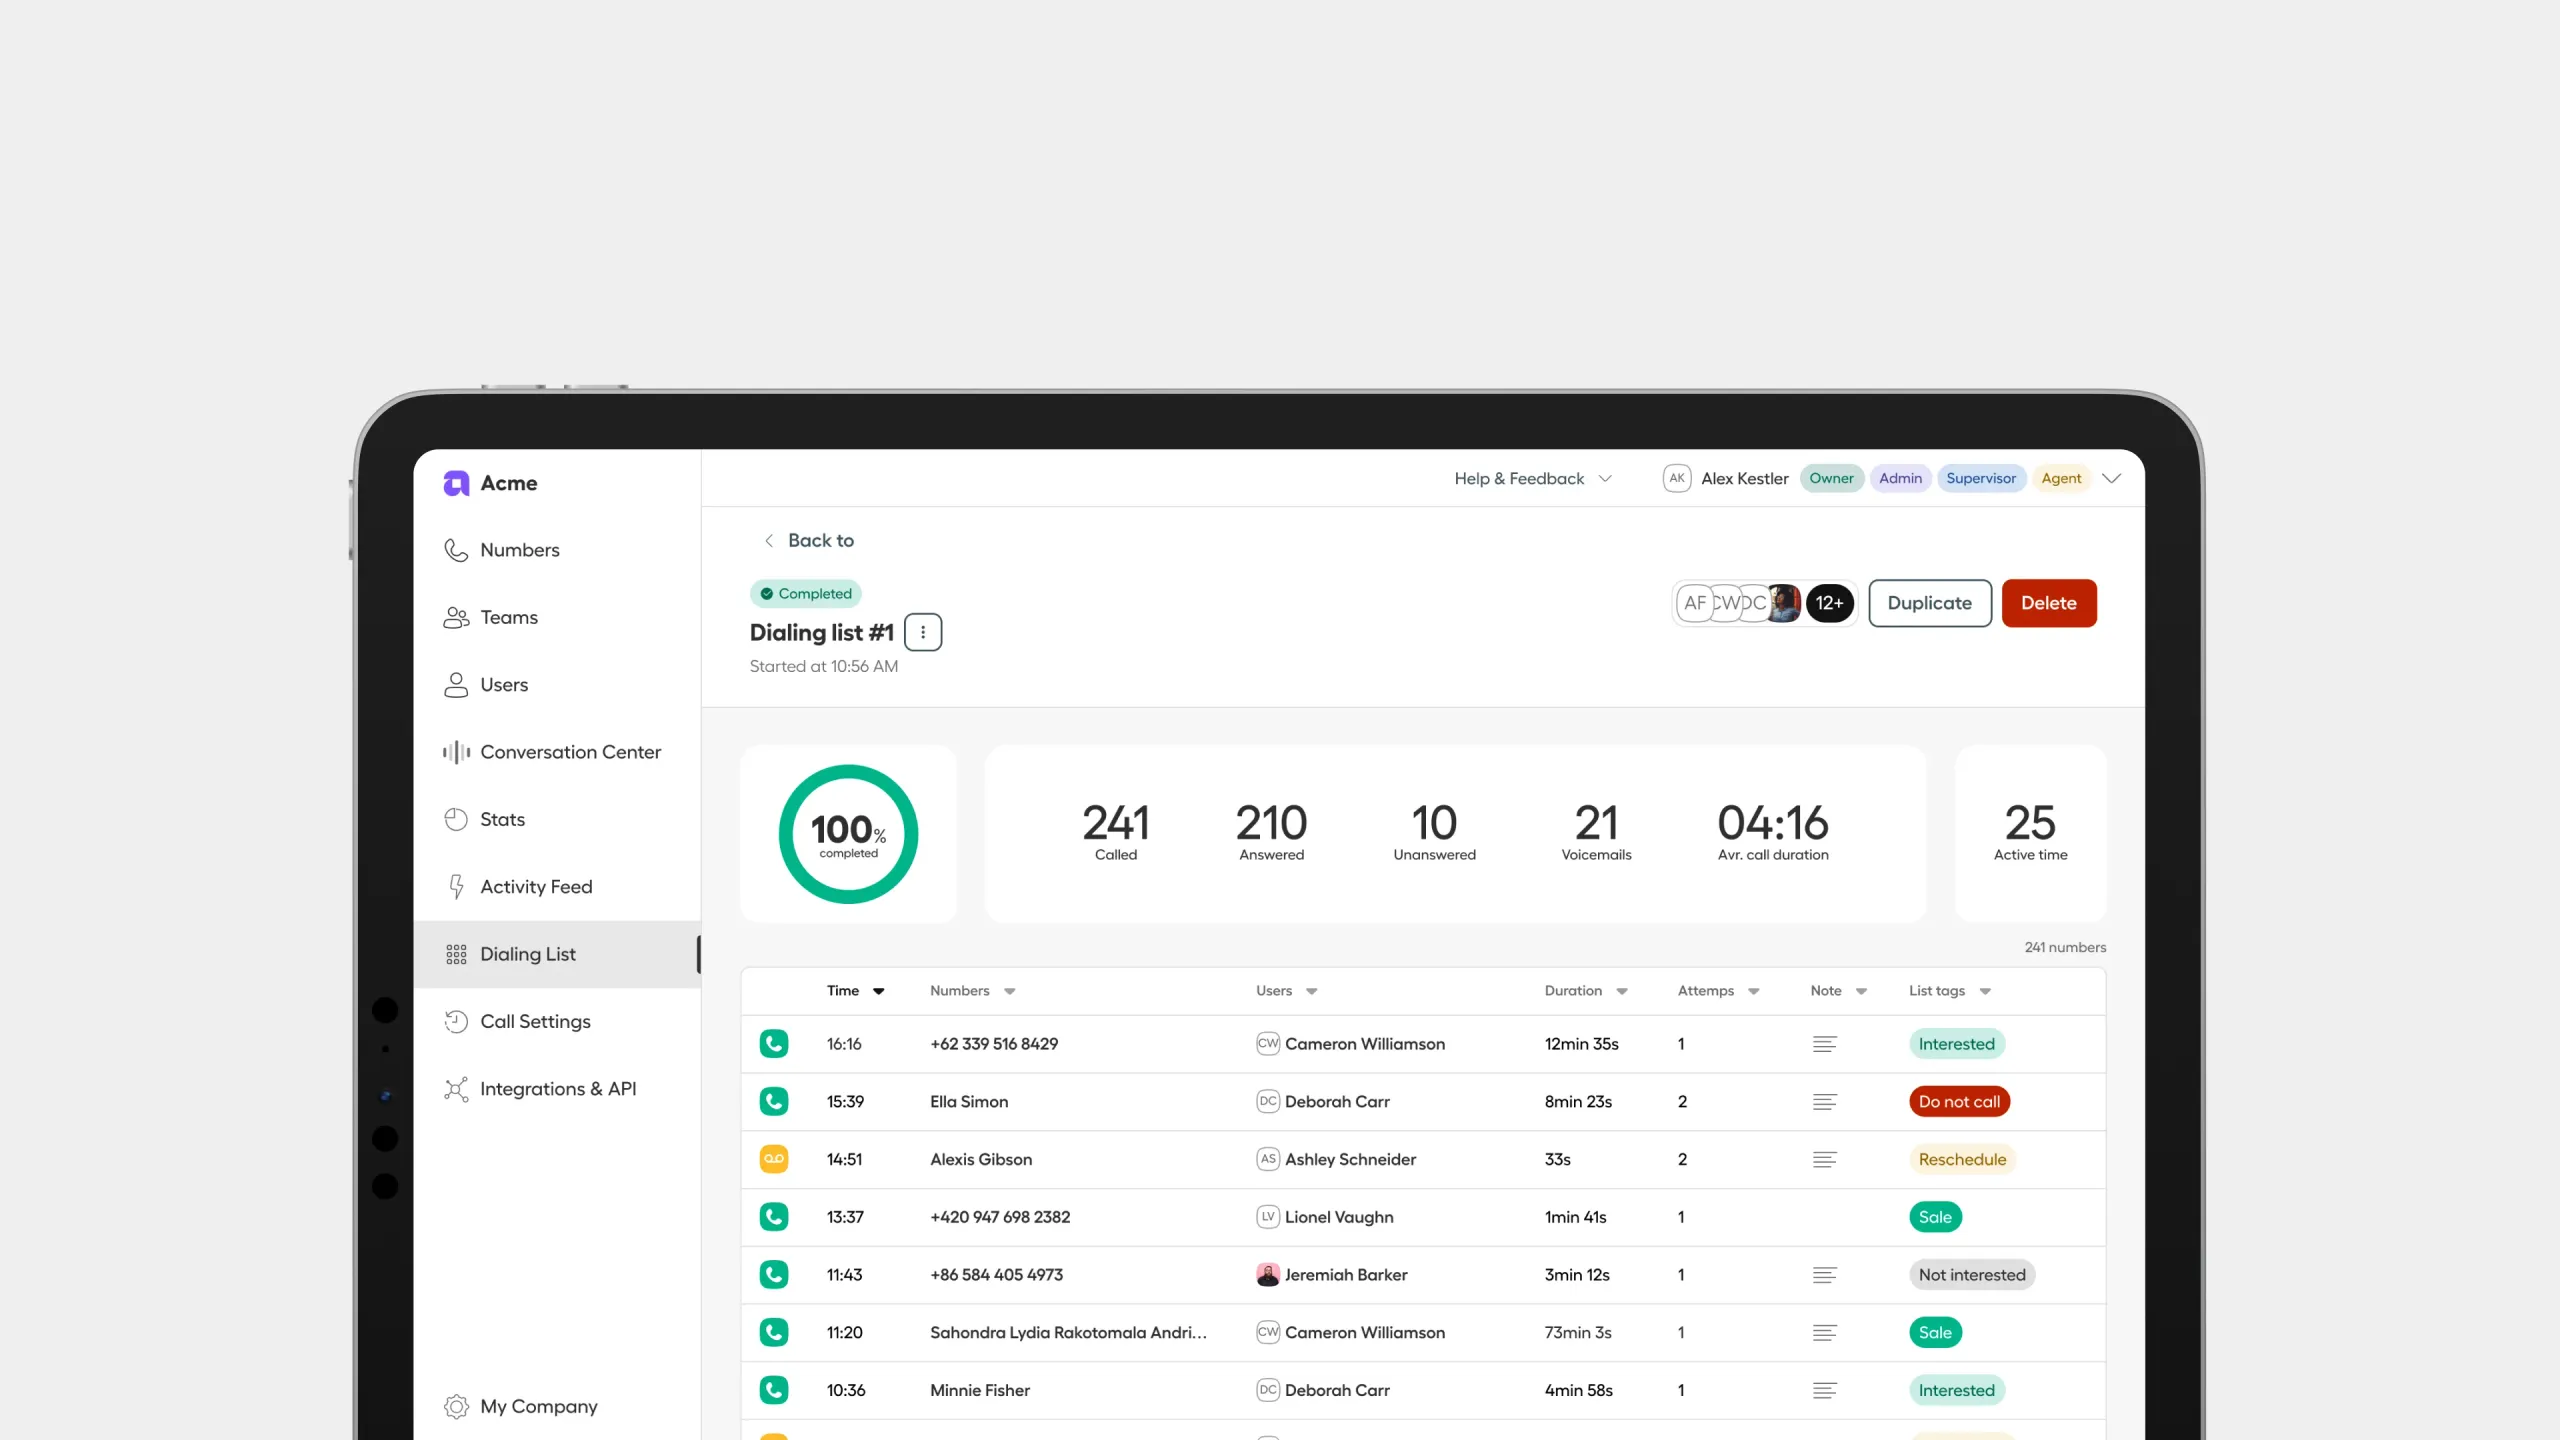Click the Completed status badge
The image size is (2560, 1440).
[805, 593]
